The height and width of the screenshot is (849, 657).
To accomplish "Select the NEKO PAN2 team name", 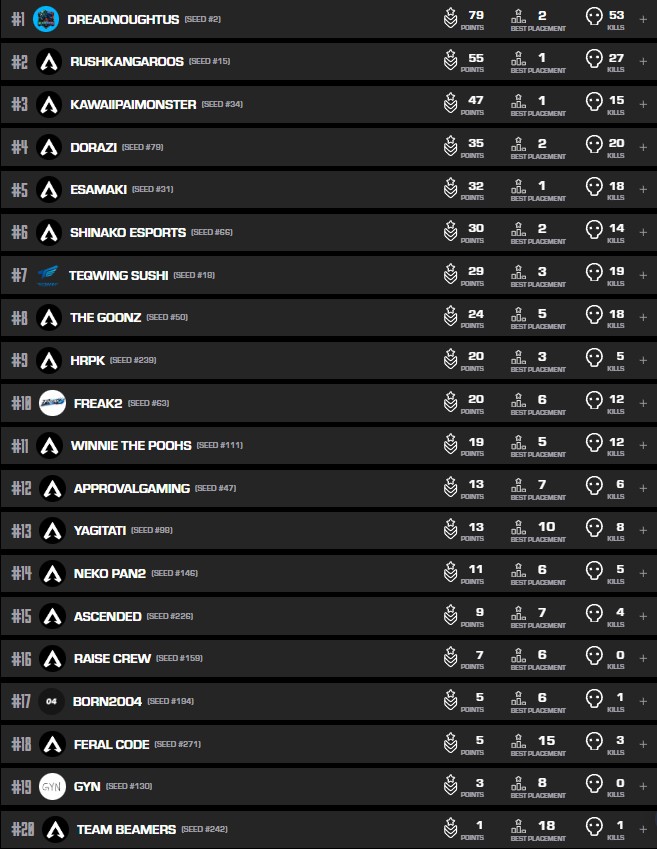I will (109, 573).
